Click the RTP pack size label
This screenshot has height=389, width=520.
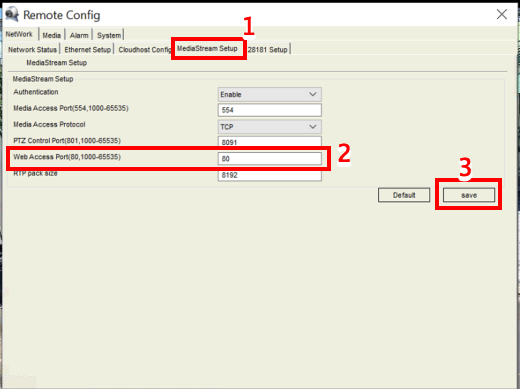coord(35,173)
